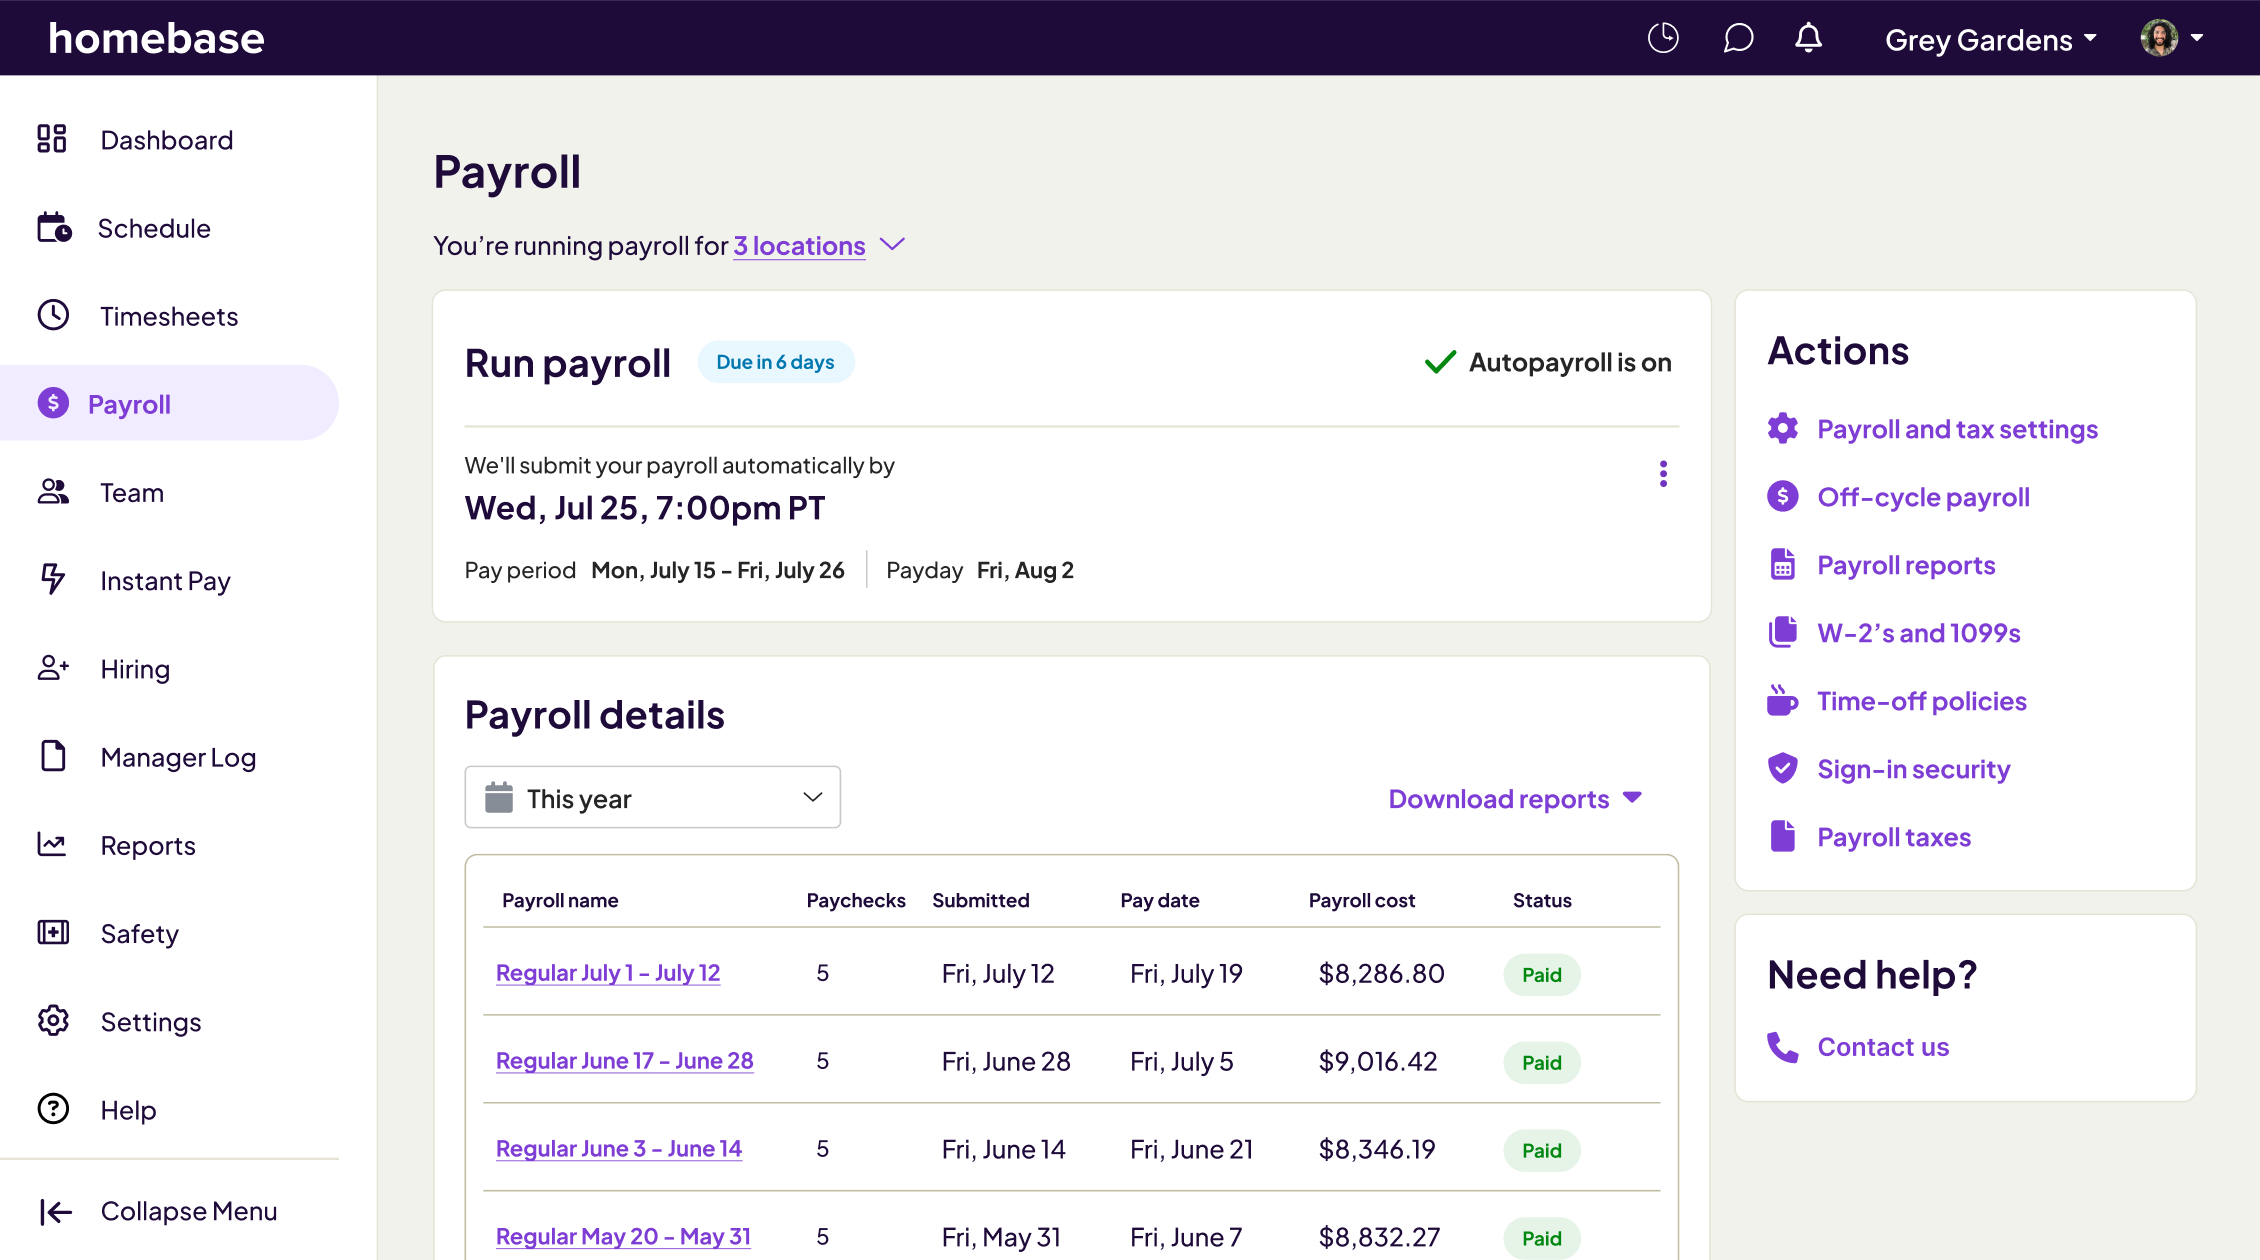Click the Paid status for June 3 – June 14
The image size is (2260, 1260).
point(1541,1151)
